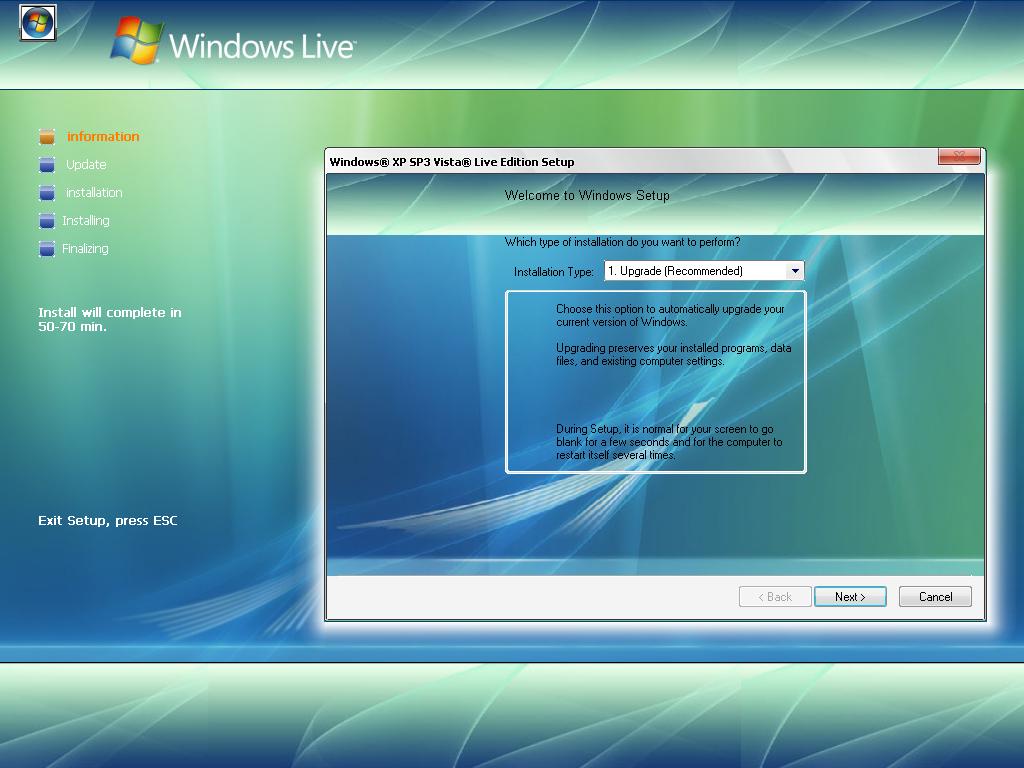1024x768 pixels.
Task: Click the 'Finalizing' step label
Action: (85, 249)
